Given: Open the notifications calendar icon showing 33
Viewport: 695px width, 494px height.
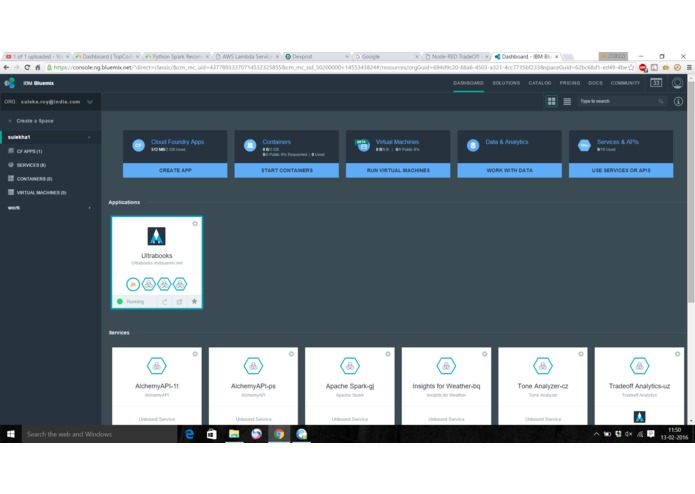Looking at the screenshot, I should click(x=656, y=83).
